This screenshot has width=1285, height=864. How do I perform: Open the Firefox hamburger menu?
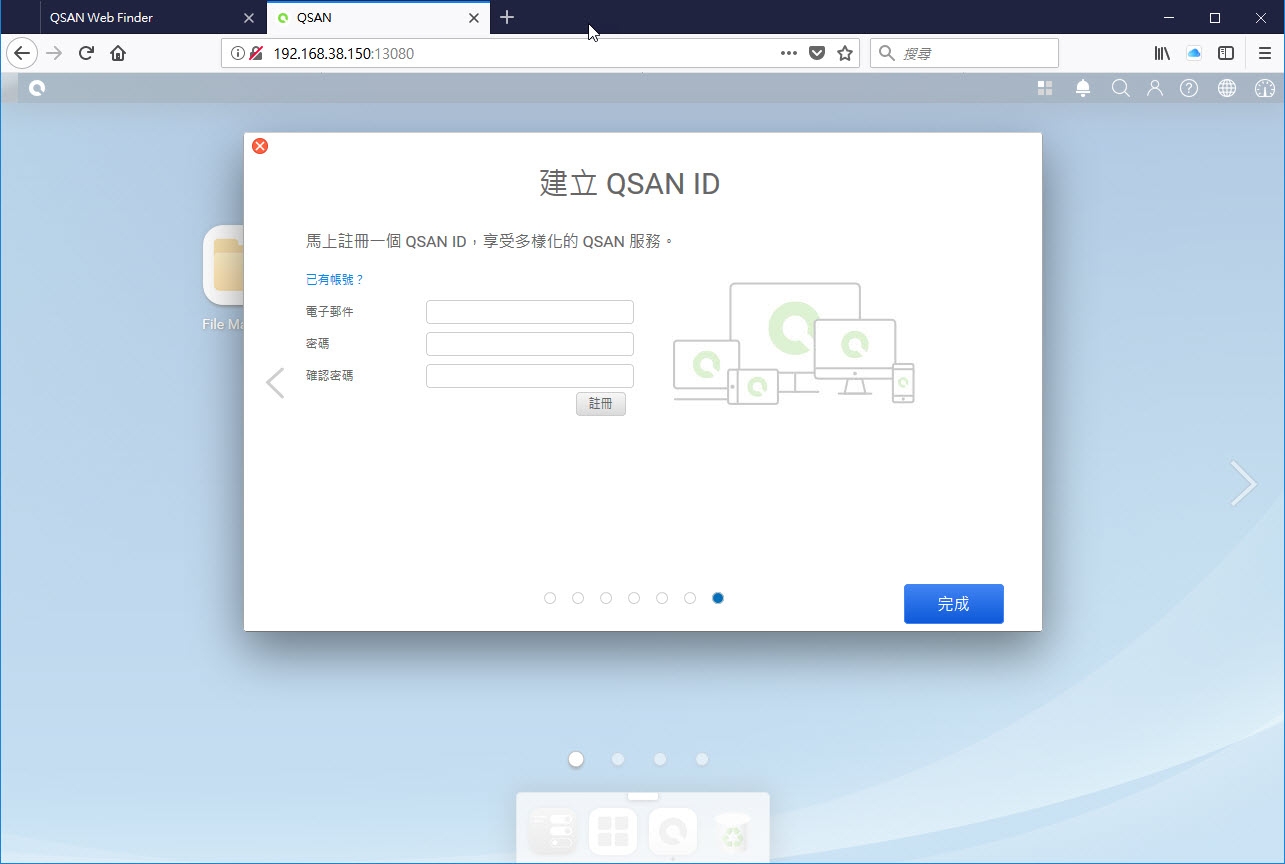tap(1264, 54)
